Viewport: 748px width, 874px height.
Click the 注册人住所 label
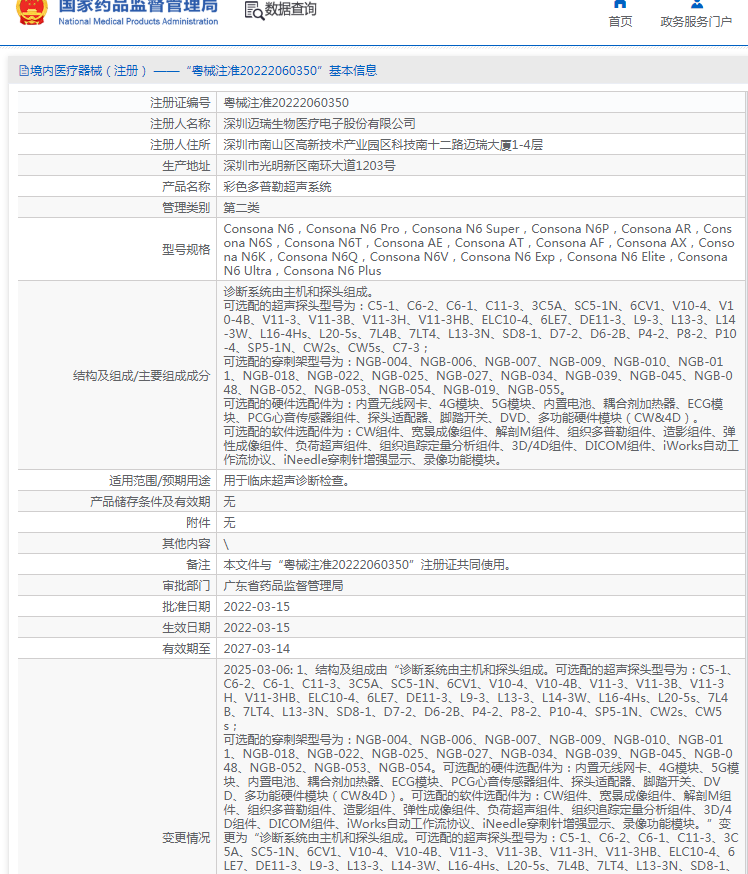point(180,145)
